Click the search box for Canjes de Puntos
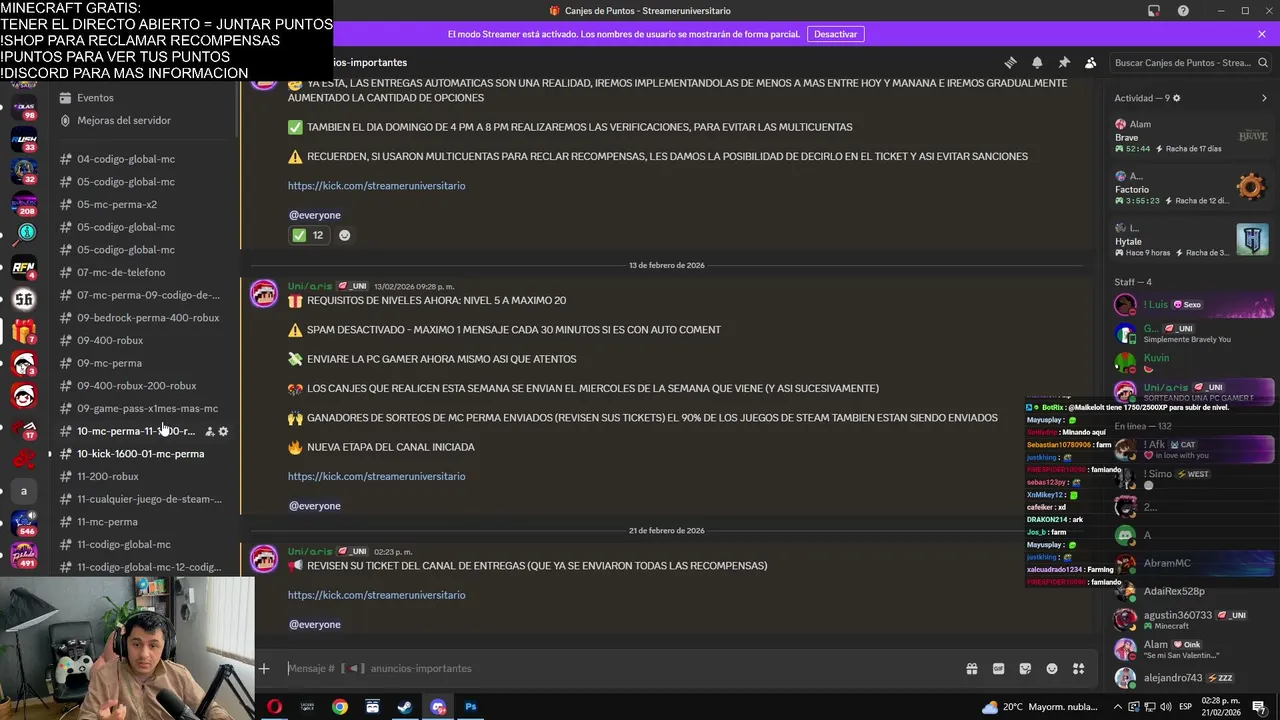This screenshot has width=1280, height=720. (x=1190, y=62)
